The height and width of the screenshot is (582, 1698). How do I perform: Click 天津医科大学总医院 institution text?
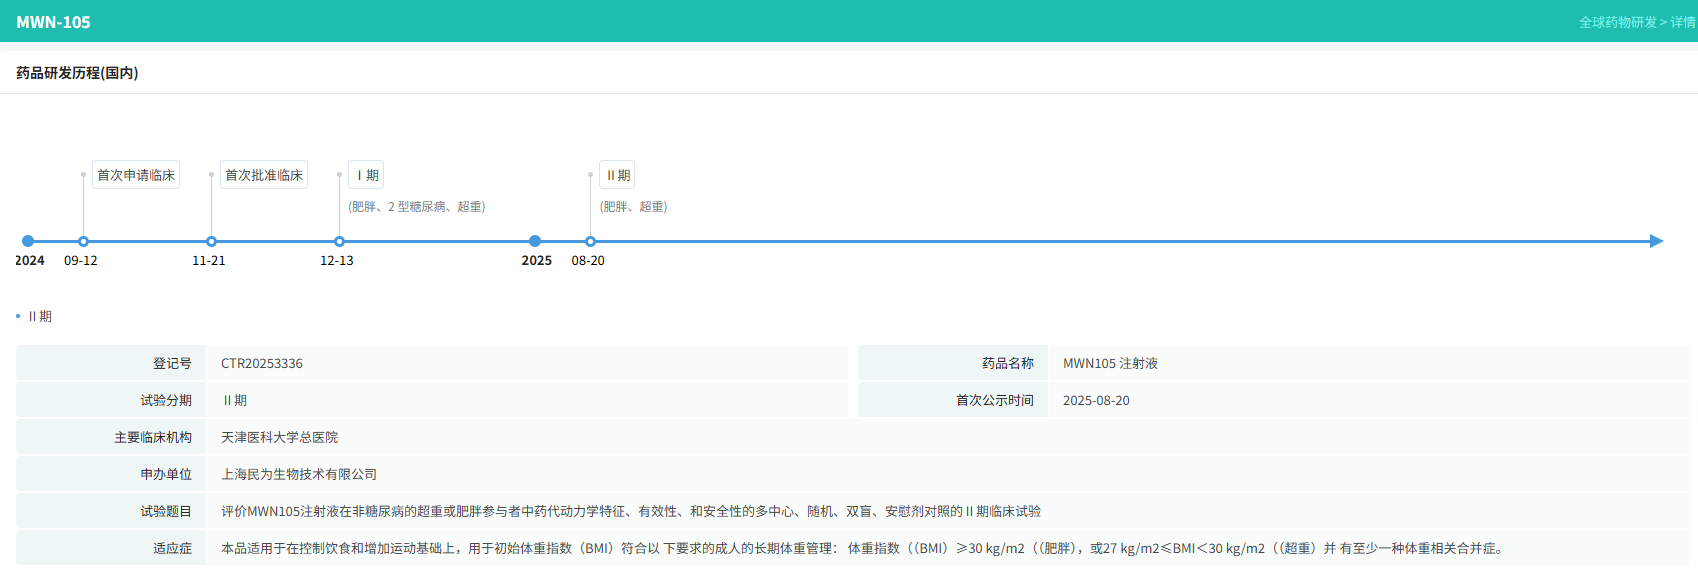[279, 438]
